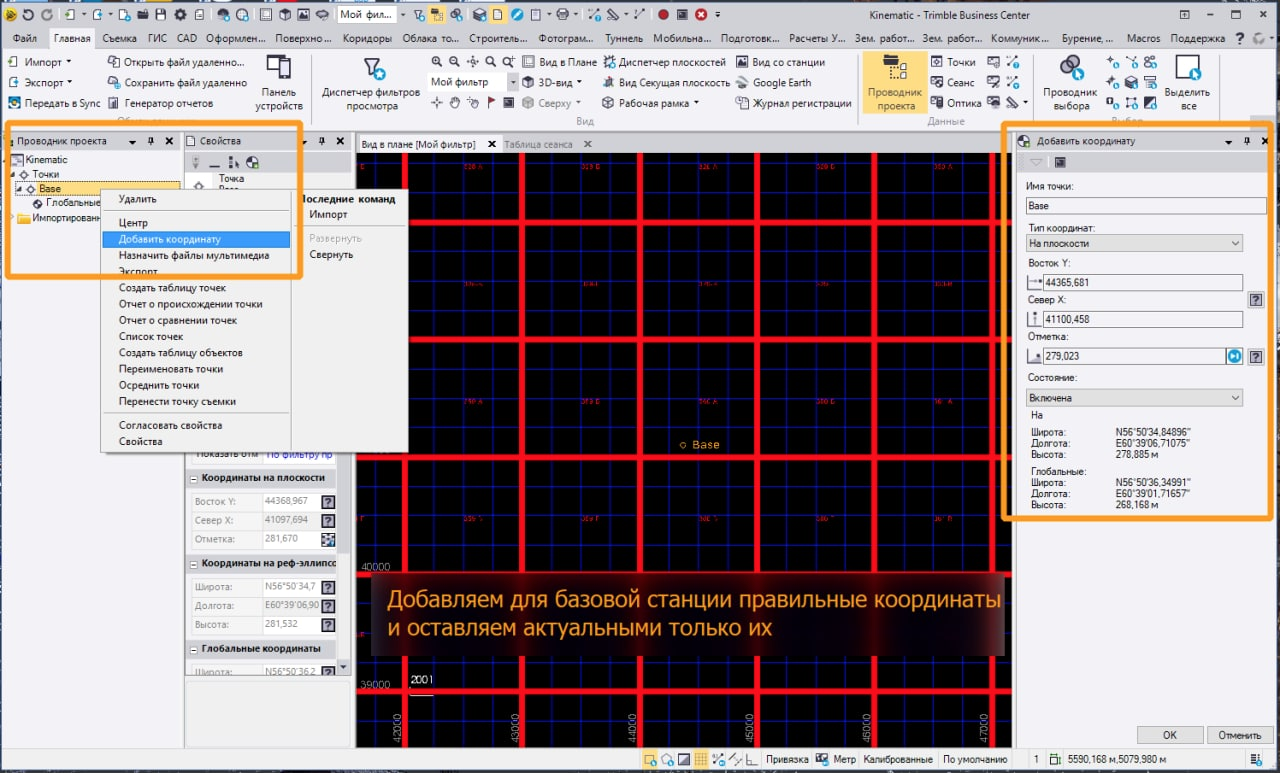
Task: Open the Файл menu
Action: [25, 38]
